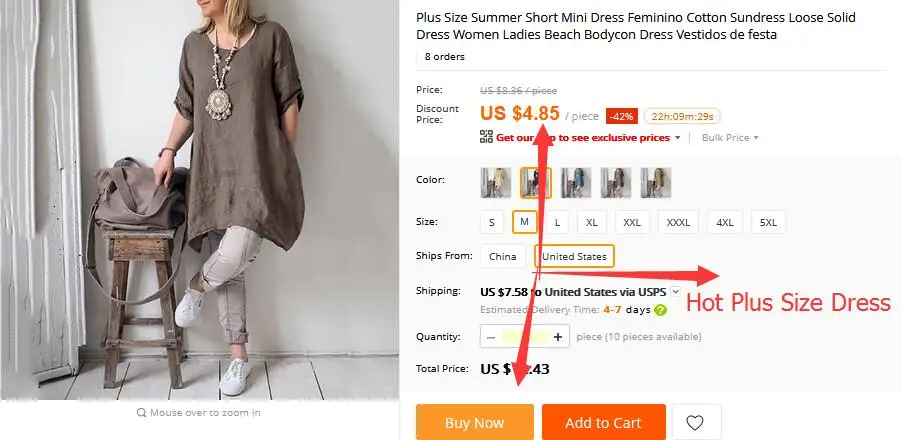Click the Add to Cart button

(x=603, y=422)
